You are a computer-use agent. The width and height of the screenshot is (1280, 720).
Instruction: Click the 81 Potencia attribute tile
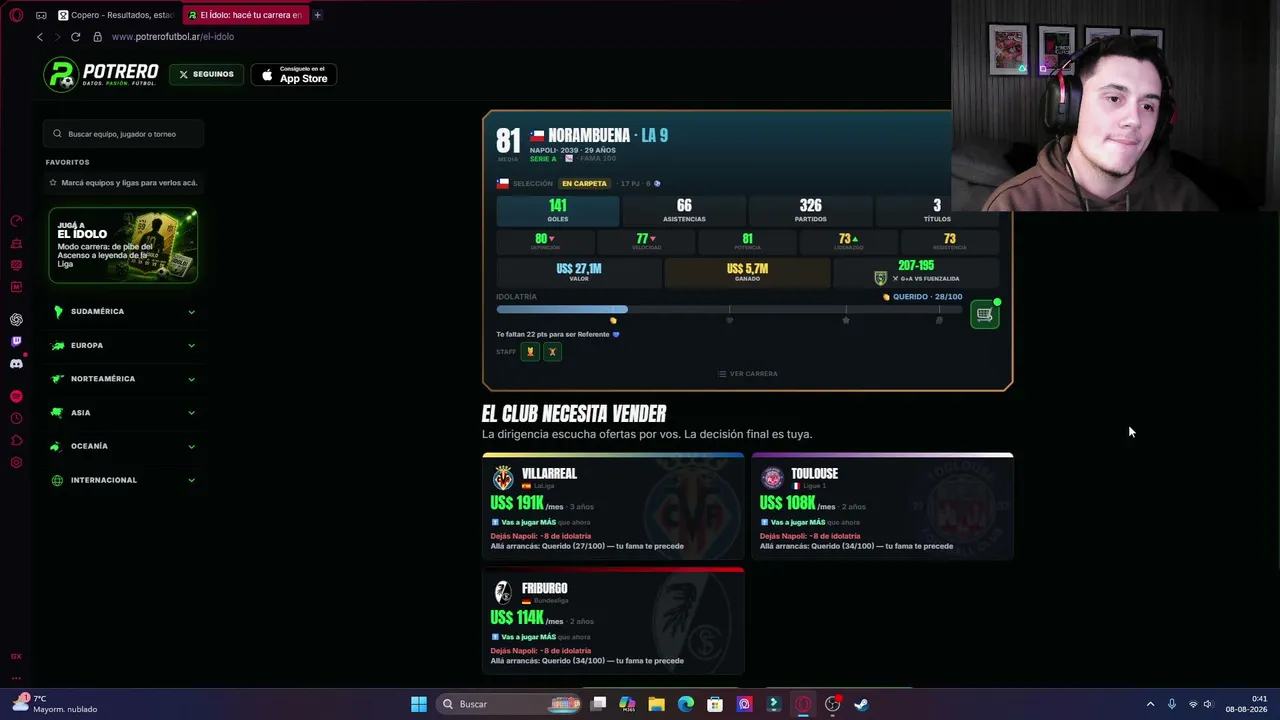[x=747, y=242]
